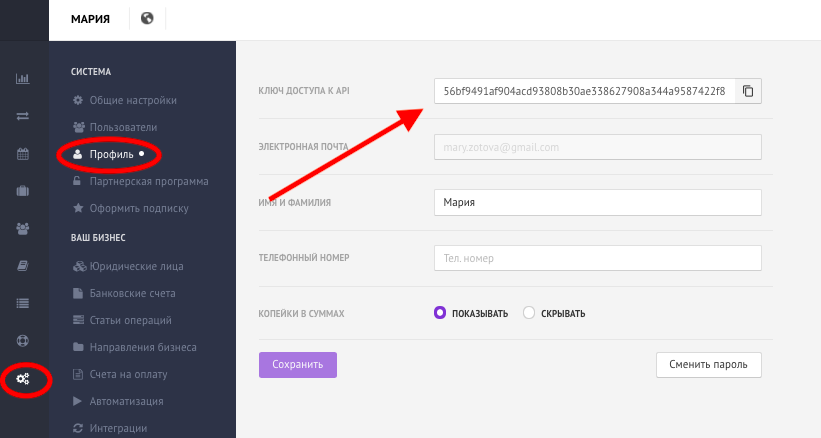Open the bar chart analytics sidebar icon

coord(23,78)
